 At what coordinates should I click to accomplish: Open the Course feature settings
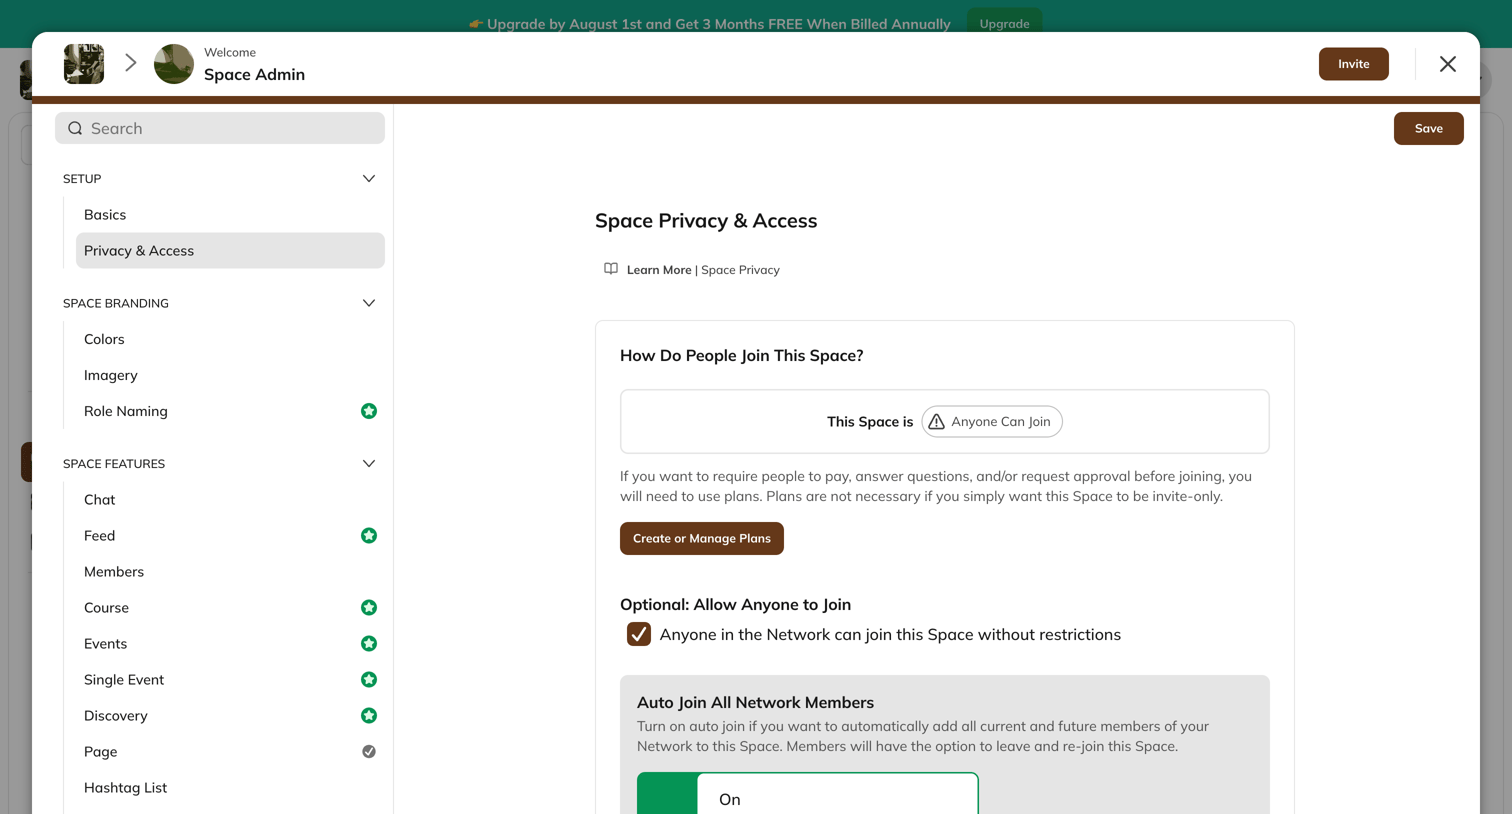(x=230, y=608)
